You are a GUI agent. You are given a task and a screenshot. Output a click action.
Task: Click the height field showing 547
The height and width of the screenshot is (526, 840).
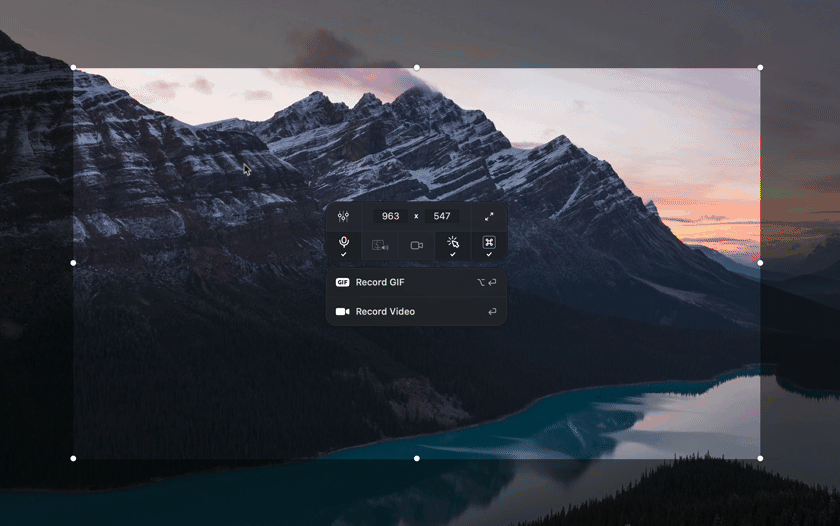(x=442, y=216)
